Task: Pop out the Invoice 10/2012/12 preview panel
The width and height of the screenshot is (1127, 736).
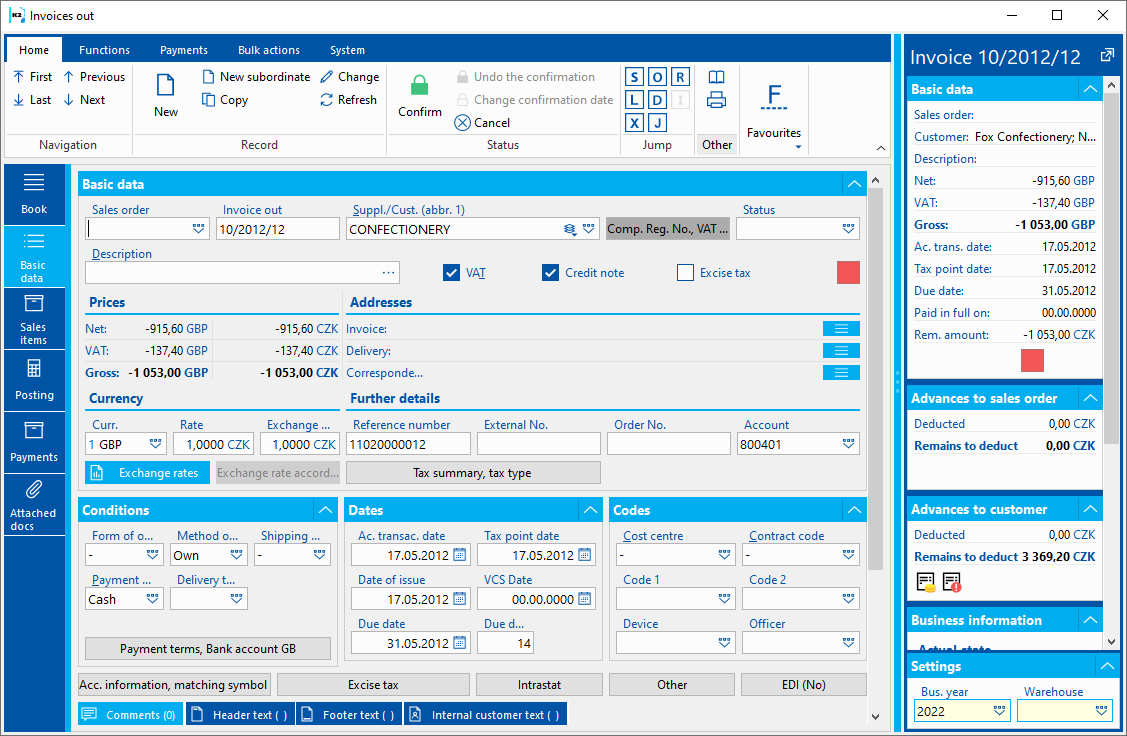Action: (x=1107, y=55)
